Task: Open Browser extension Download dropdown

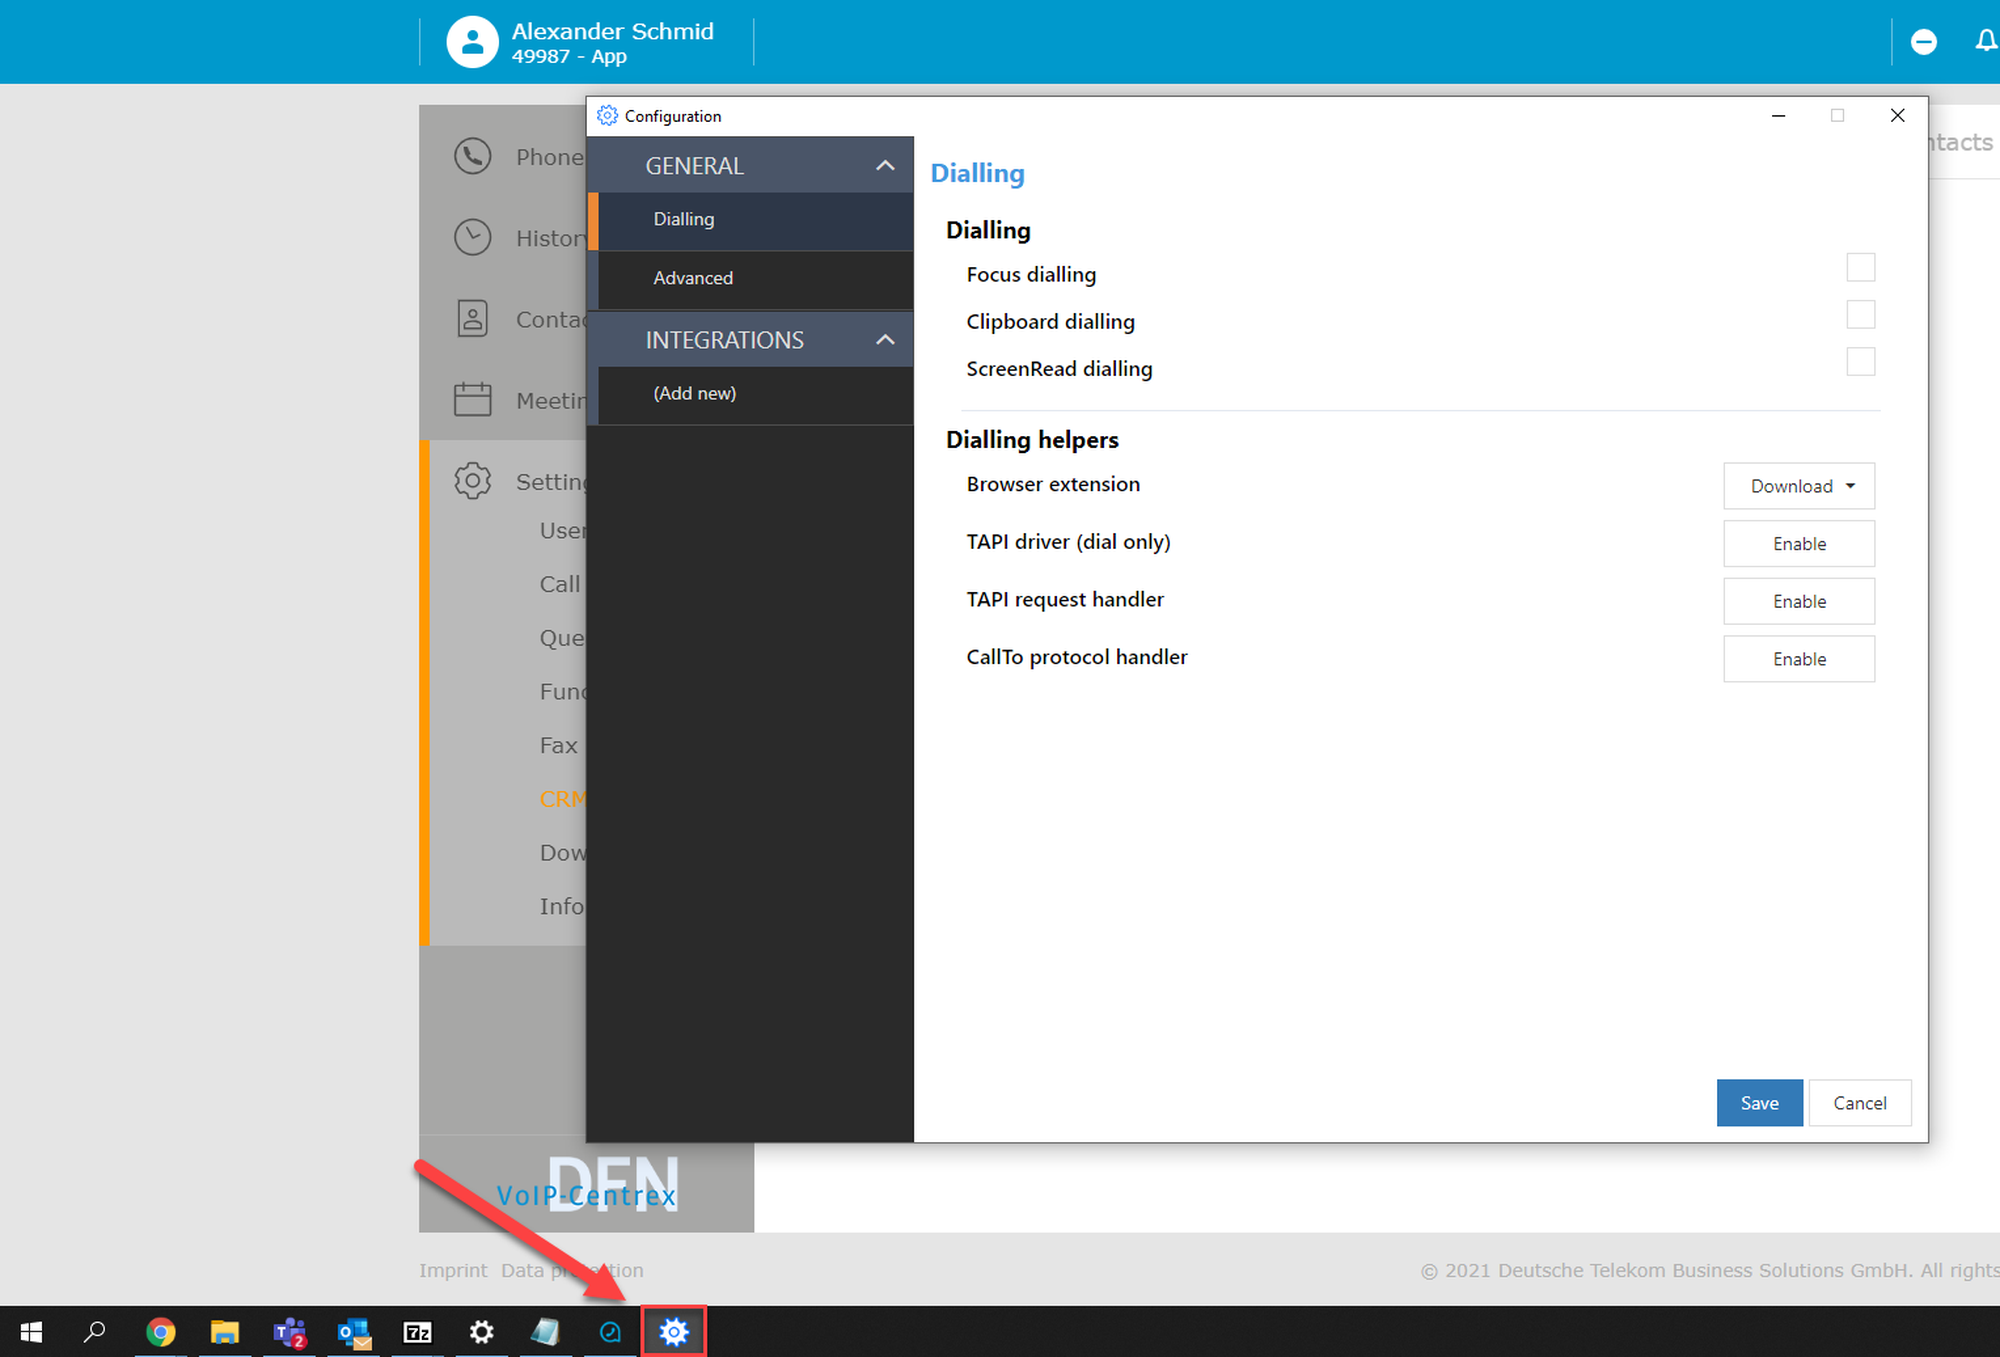Action: (x=1798, y=486)
